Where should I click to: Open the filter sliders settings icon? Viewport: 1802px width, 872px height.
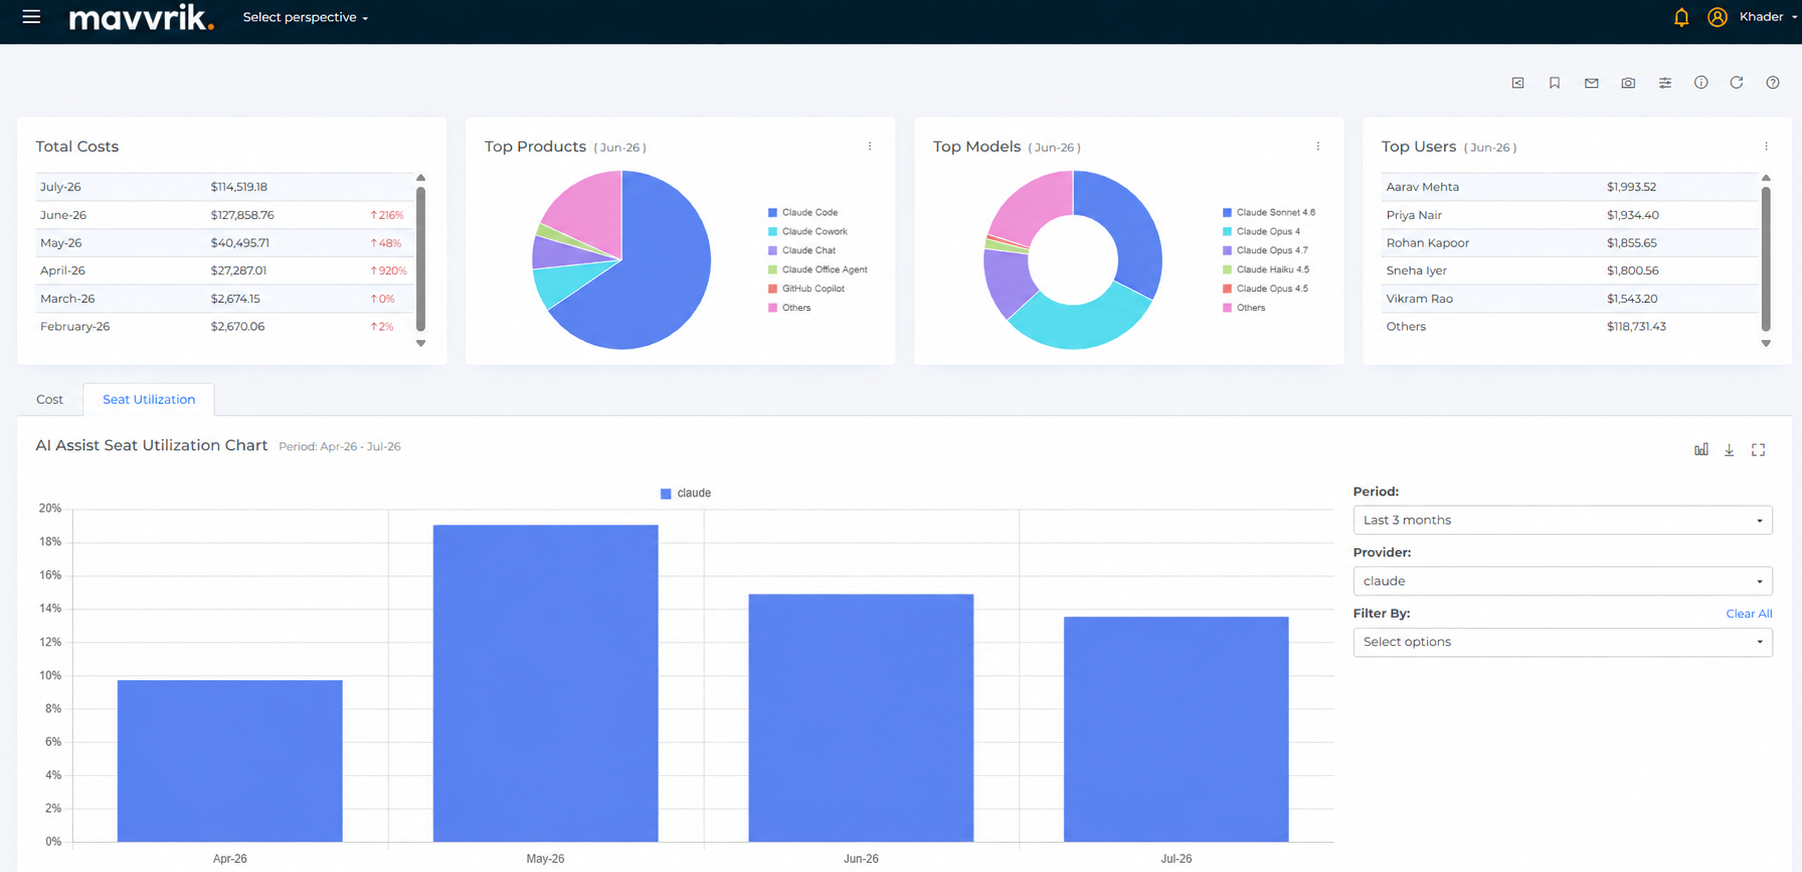[1665, 83]
